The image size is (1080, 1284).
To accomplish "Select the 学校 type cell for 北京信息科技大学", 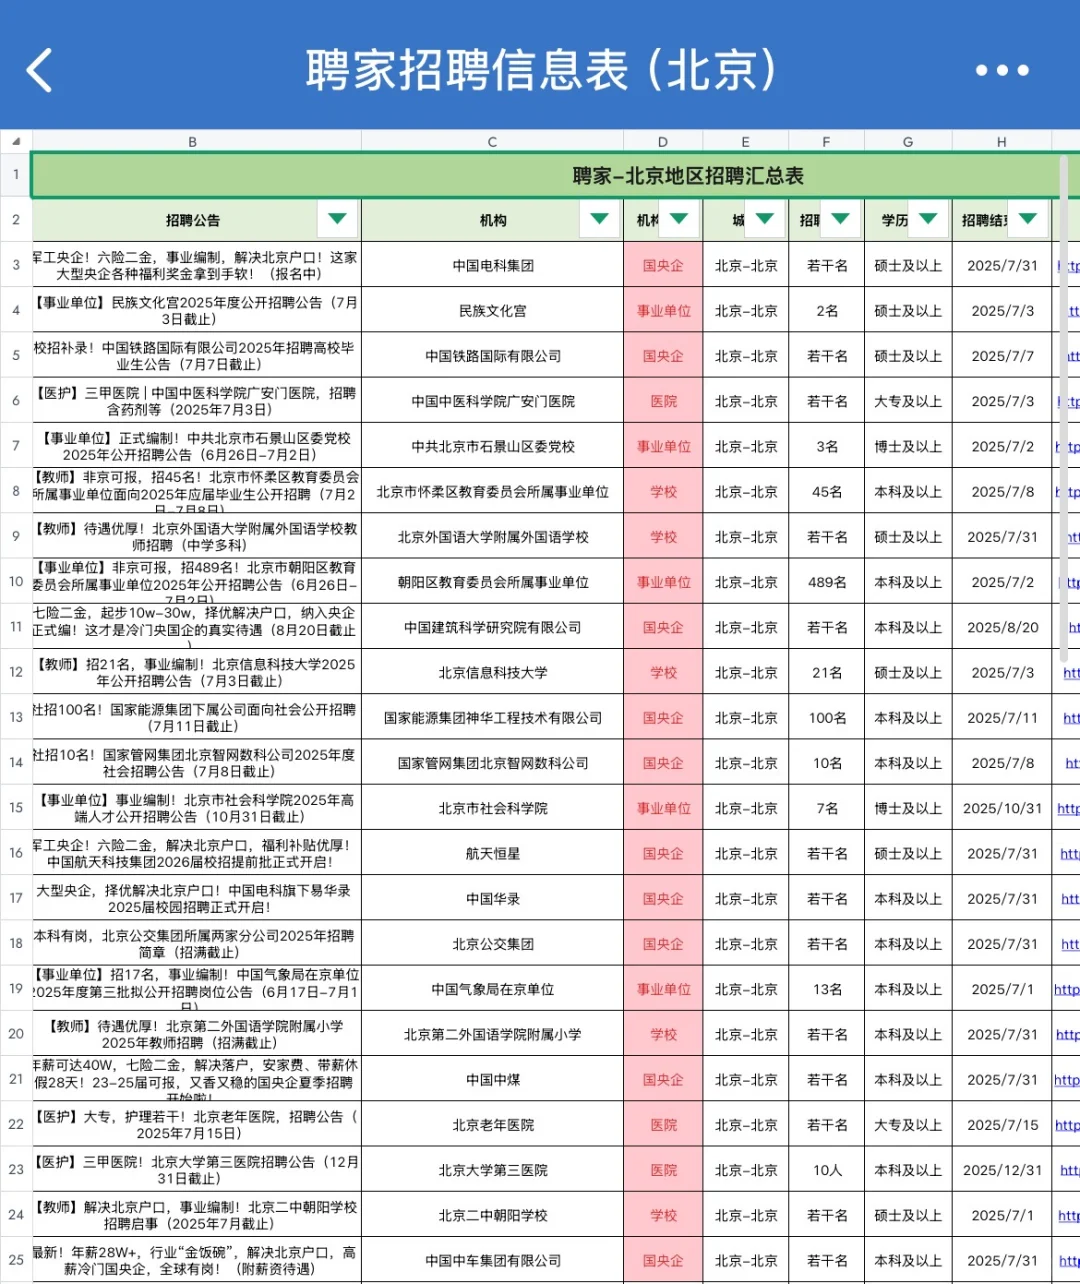I will (x=664, y=672).
